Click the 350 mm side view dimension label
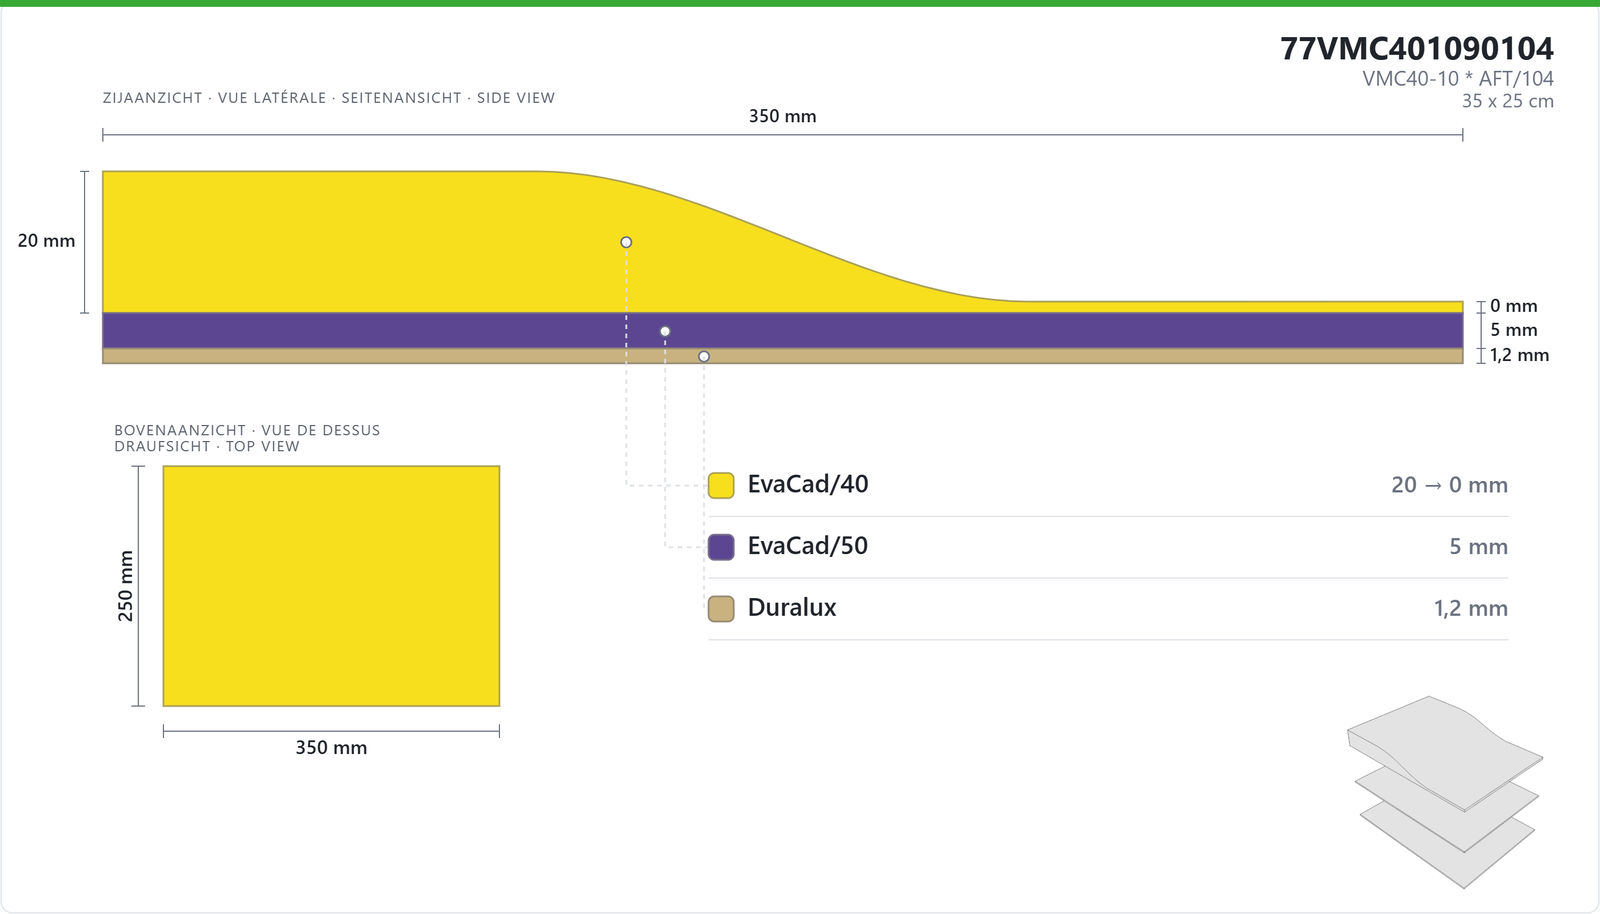 (x=783, y=116)
